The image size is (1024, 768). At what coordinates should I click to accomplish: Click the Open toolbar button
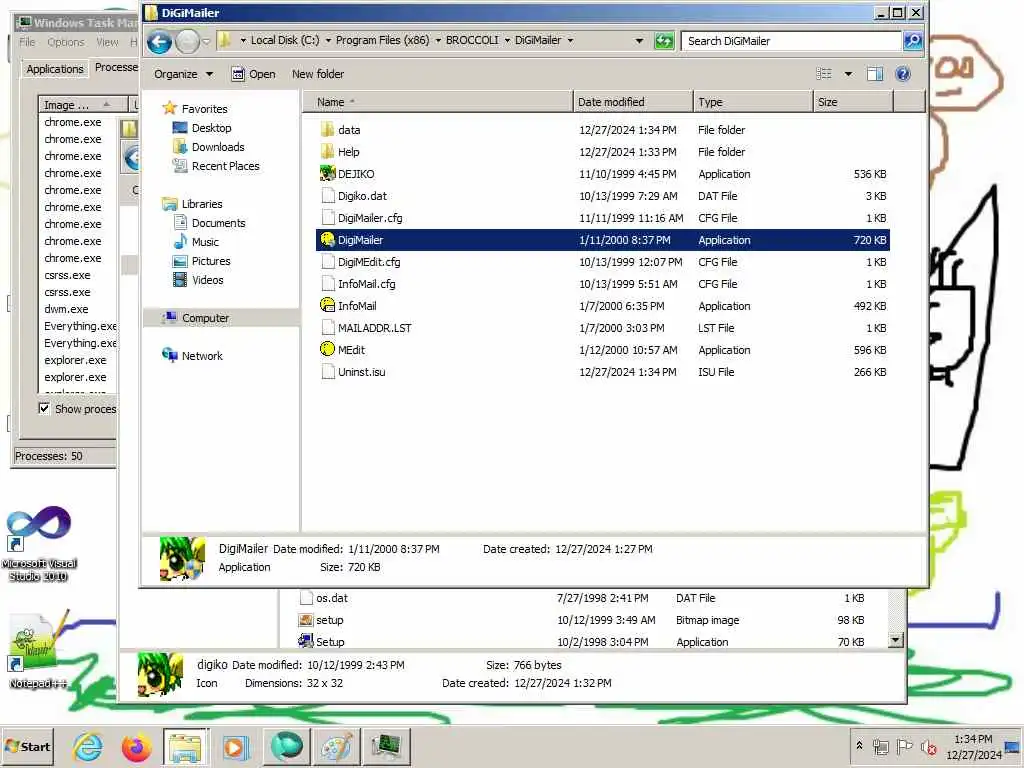[253, 74]
